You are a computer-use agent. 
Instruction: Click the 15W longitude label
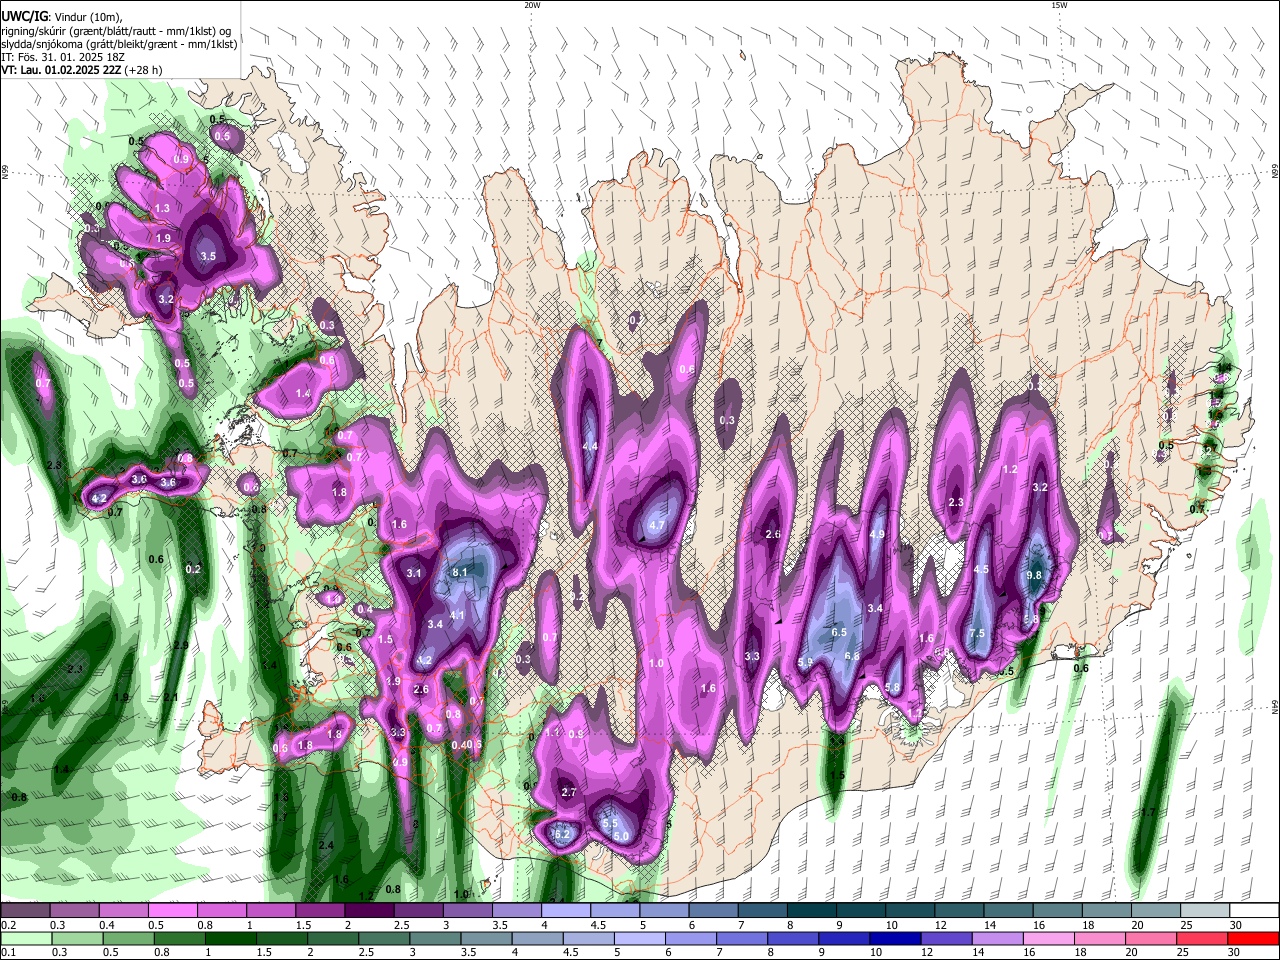(x=1059, y=5)
